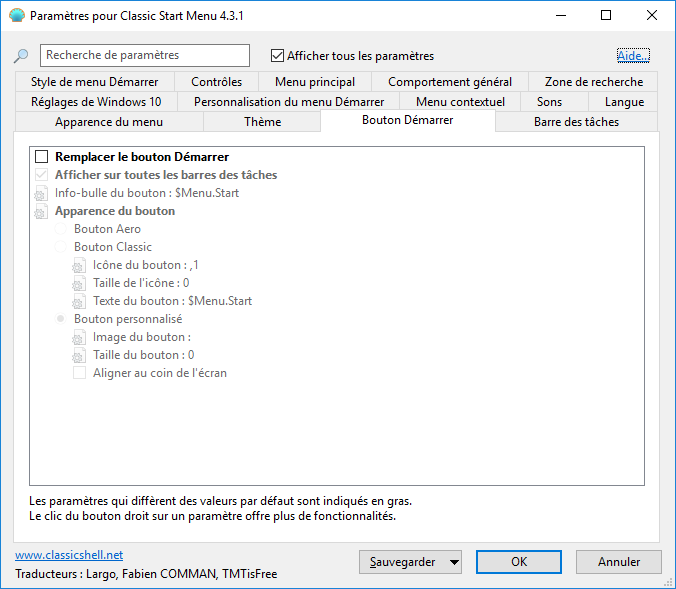Click the Aide help link

tap(632, 56)
